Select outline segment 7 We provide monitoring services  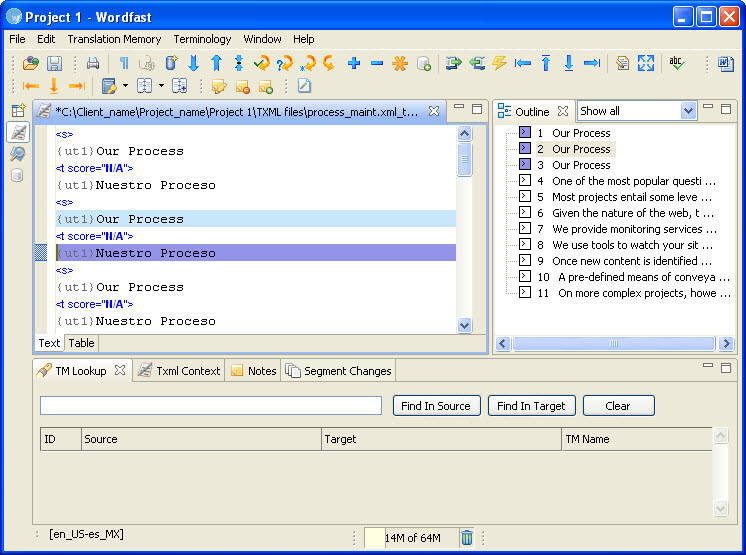(627, 229)
